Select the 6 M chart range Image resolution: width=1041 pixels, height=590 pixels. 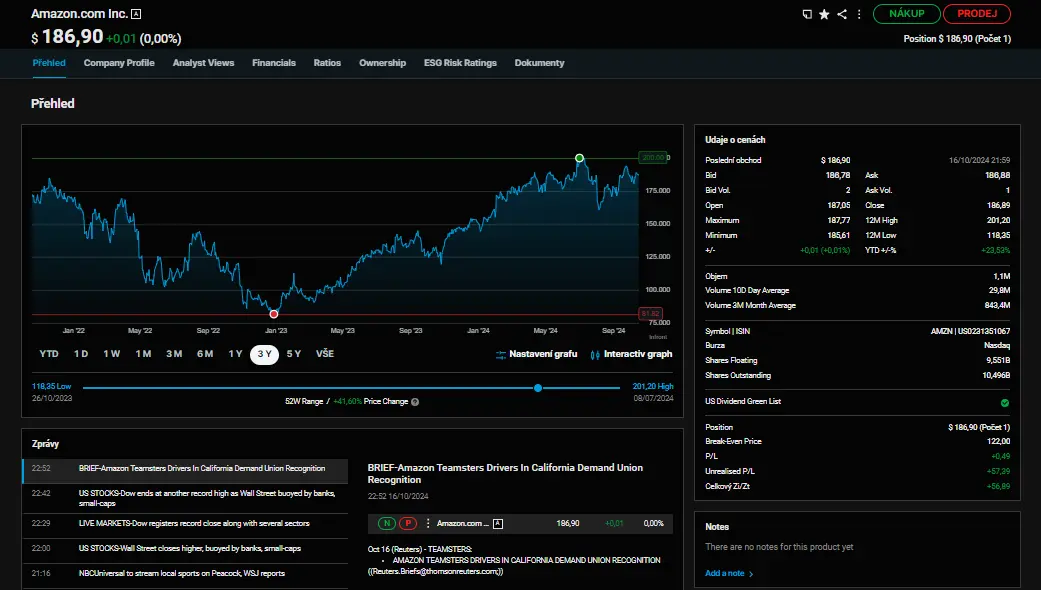tap(205, 354)
